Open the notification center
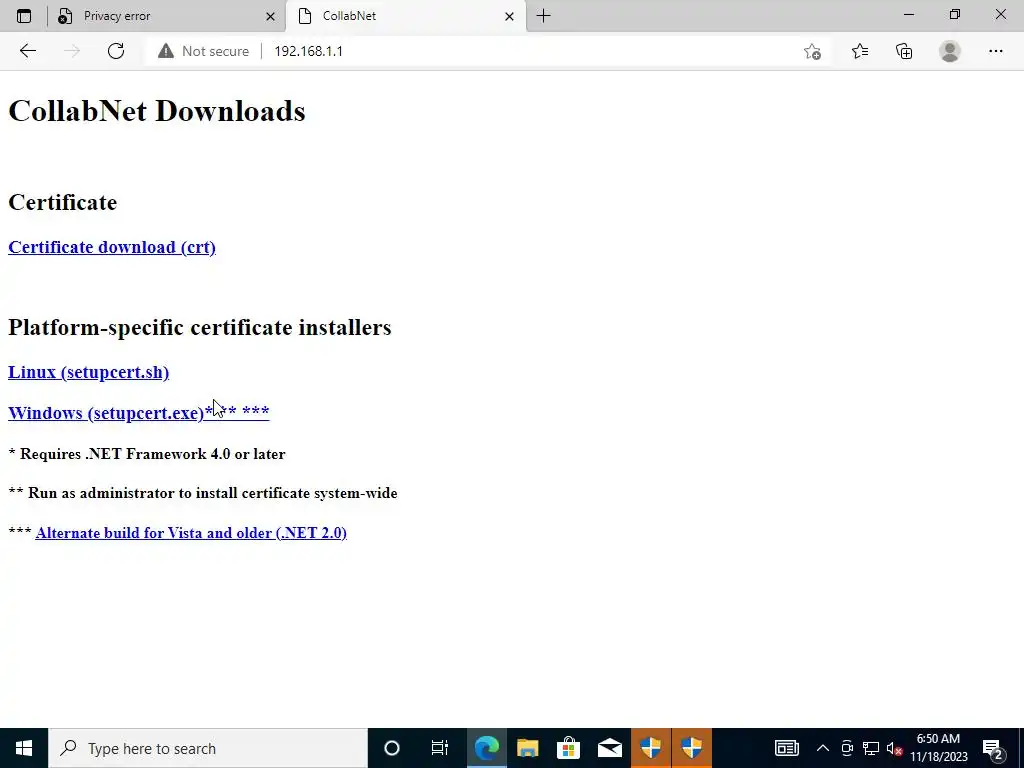Viewport: 1024px width, 768px height. pos(992,748)
